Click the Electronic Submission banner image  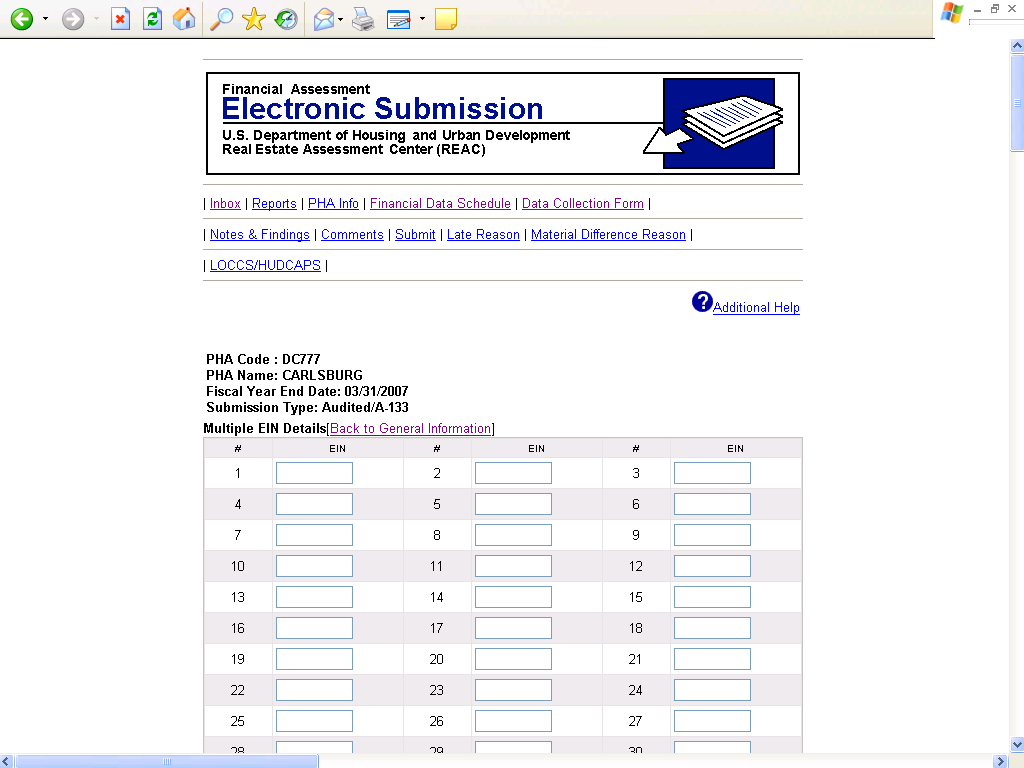pyautogui.click(x=503, y=123)
